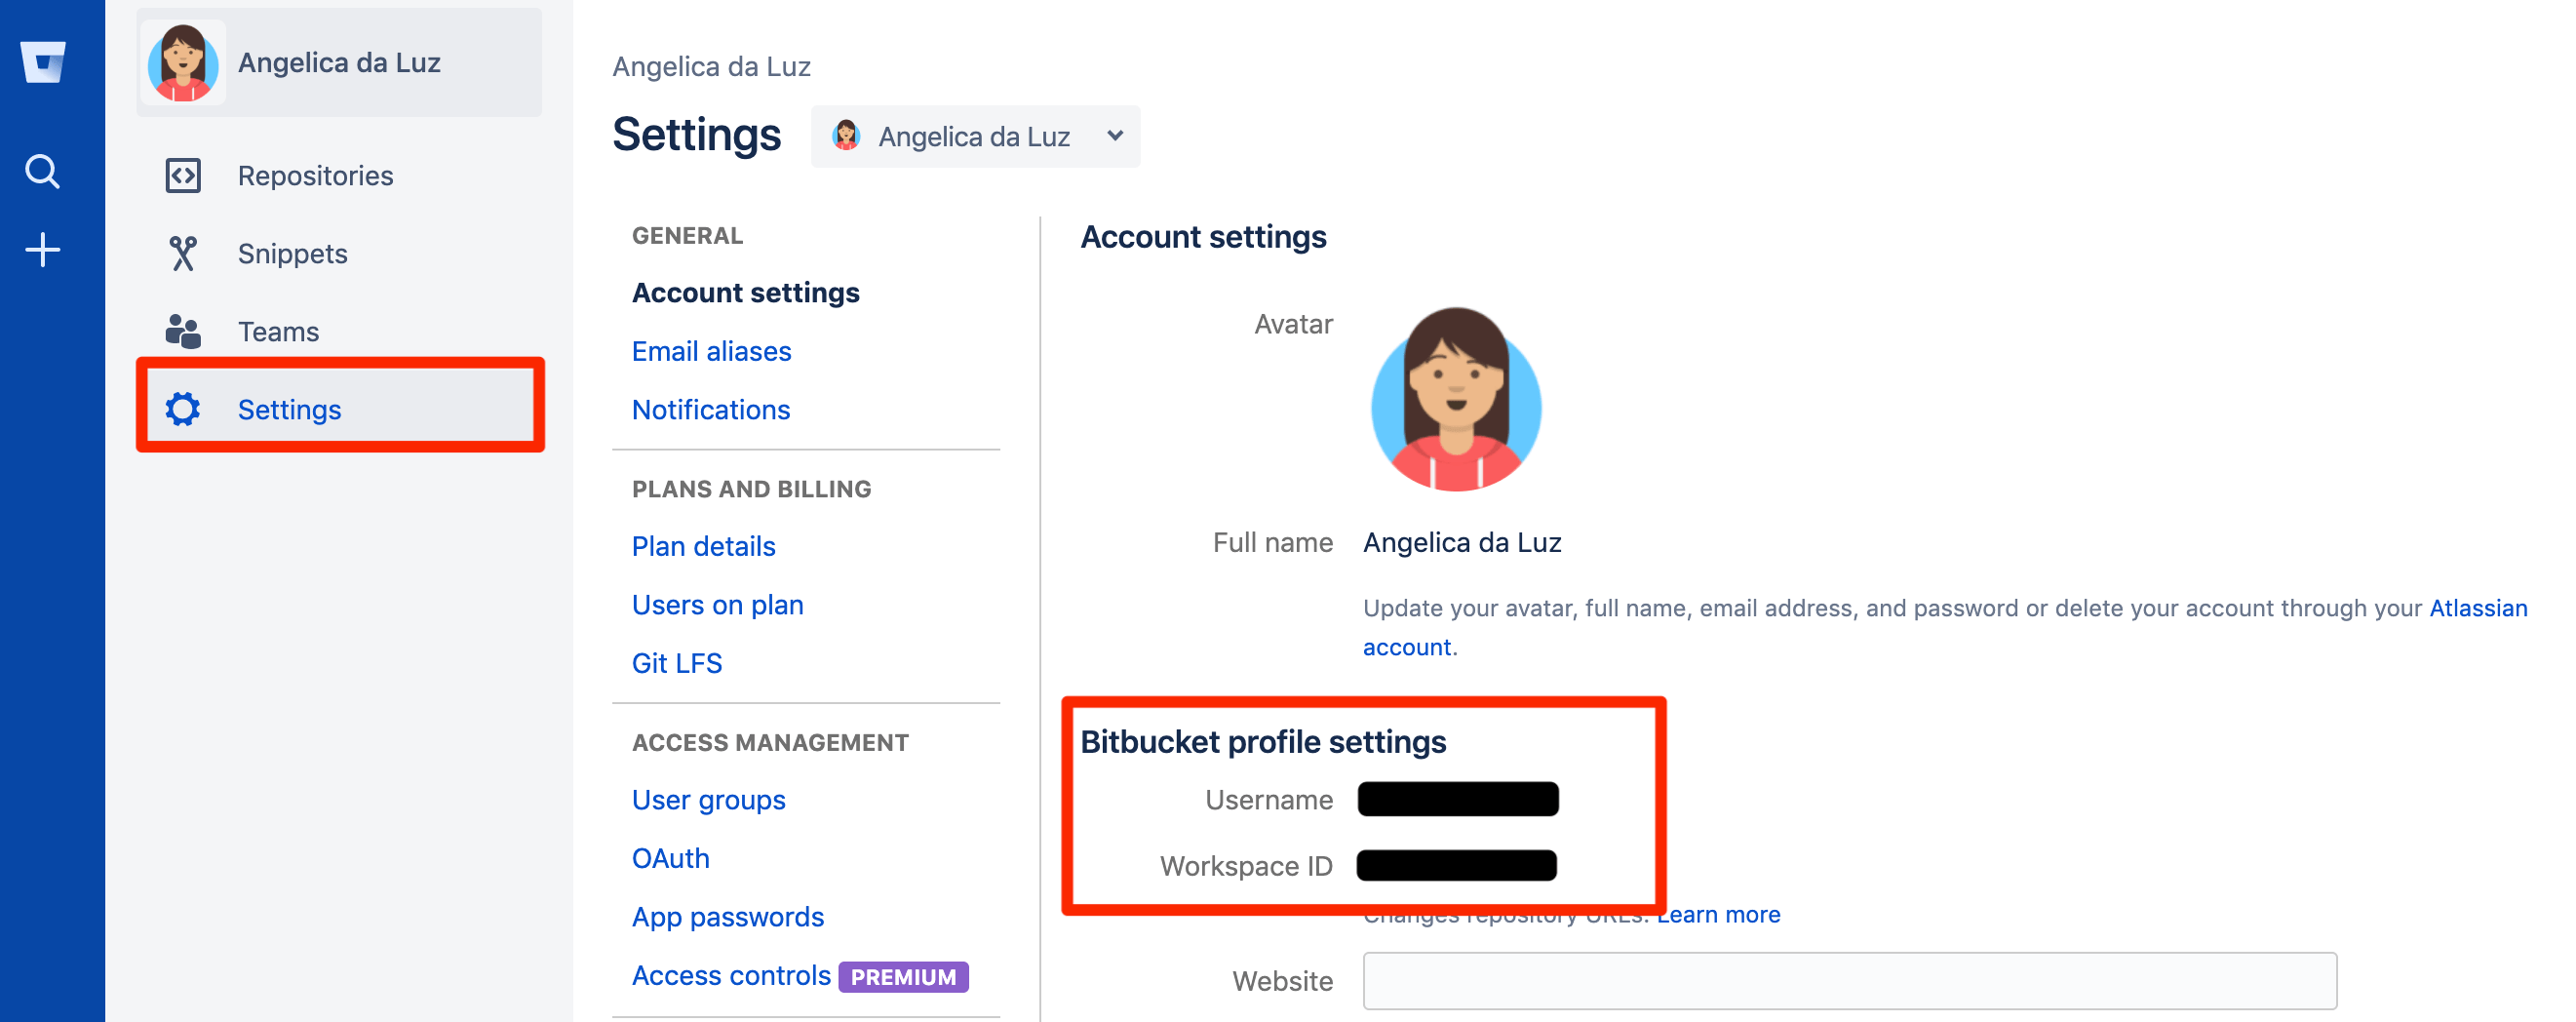
Task: Select Account settings in the General menu
Action: (744, 292)
